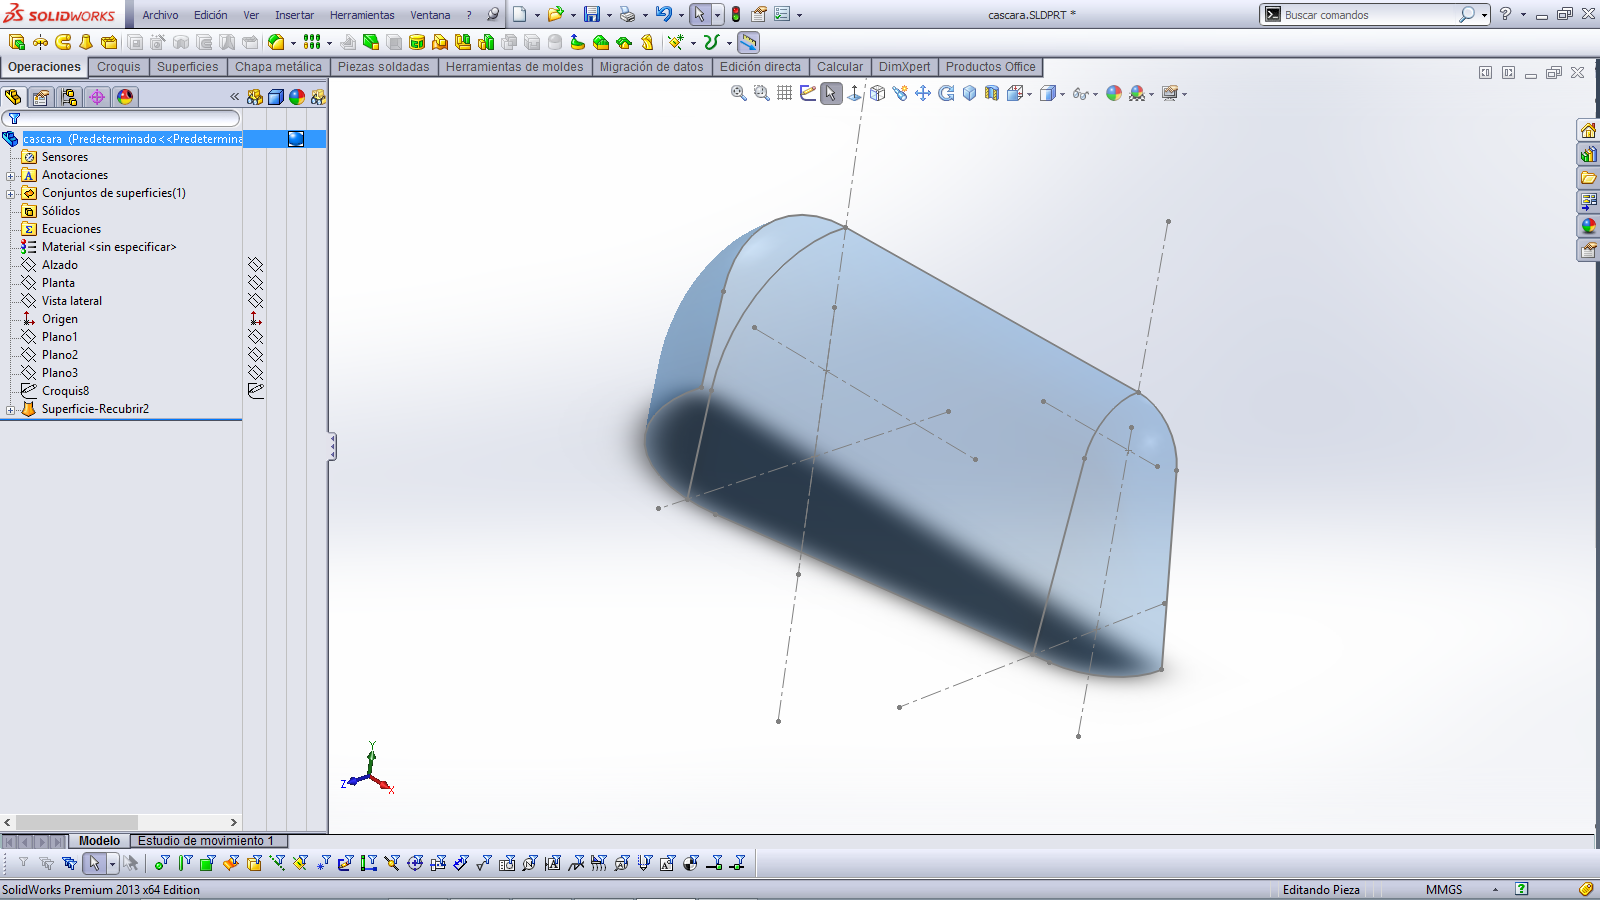Image resolution: width=1600 pixels, height=900 pixels.
Task: Switch to the Superficies tab
Action: pos(187,67)
